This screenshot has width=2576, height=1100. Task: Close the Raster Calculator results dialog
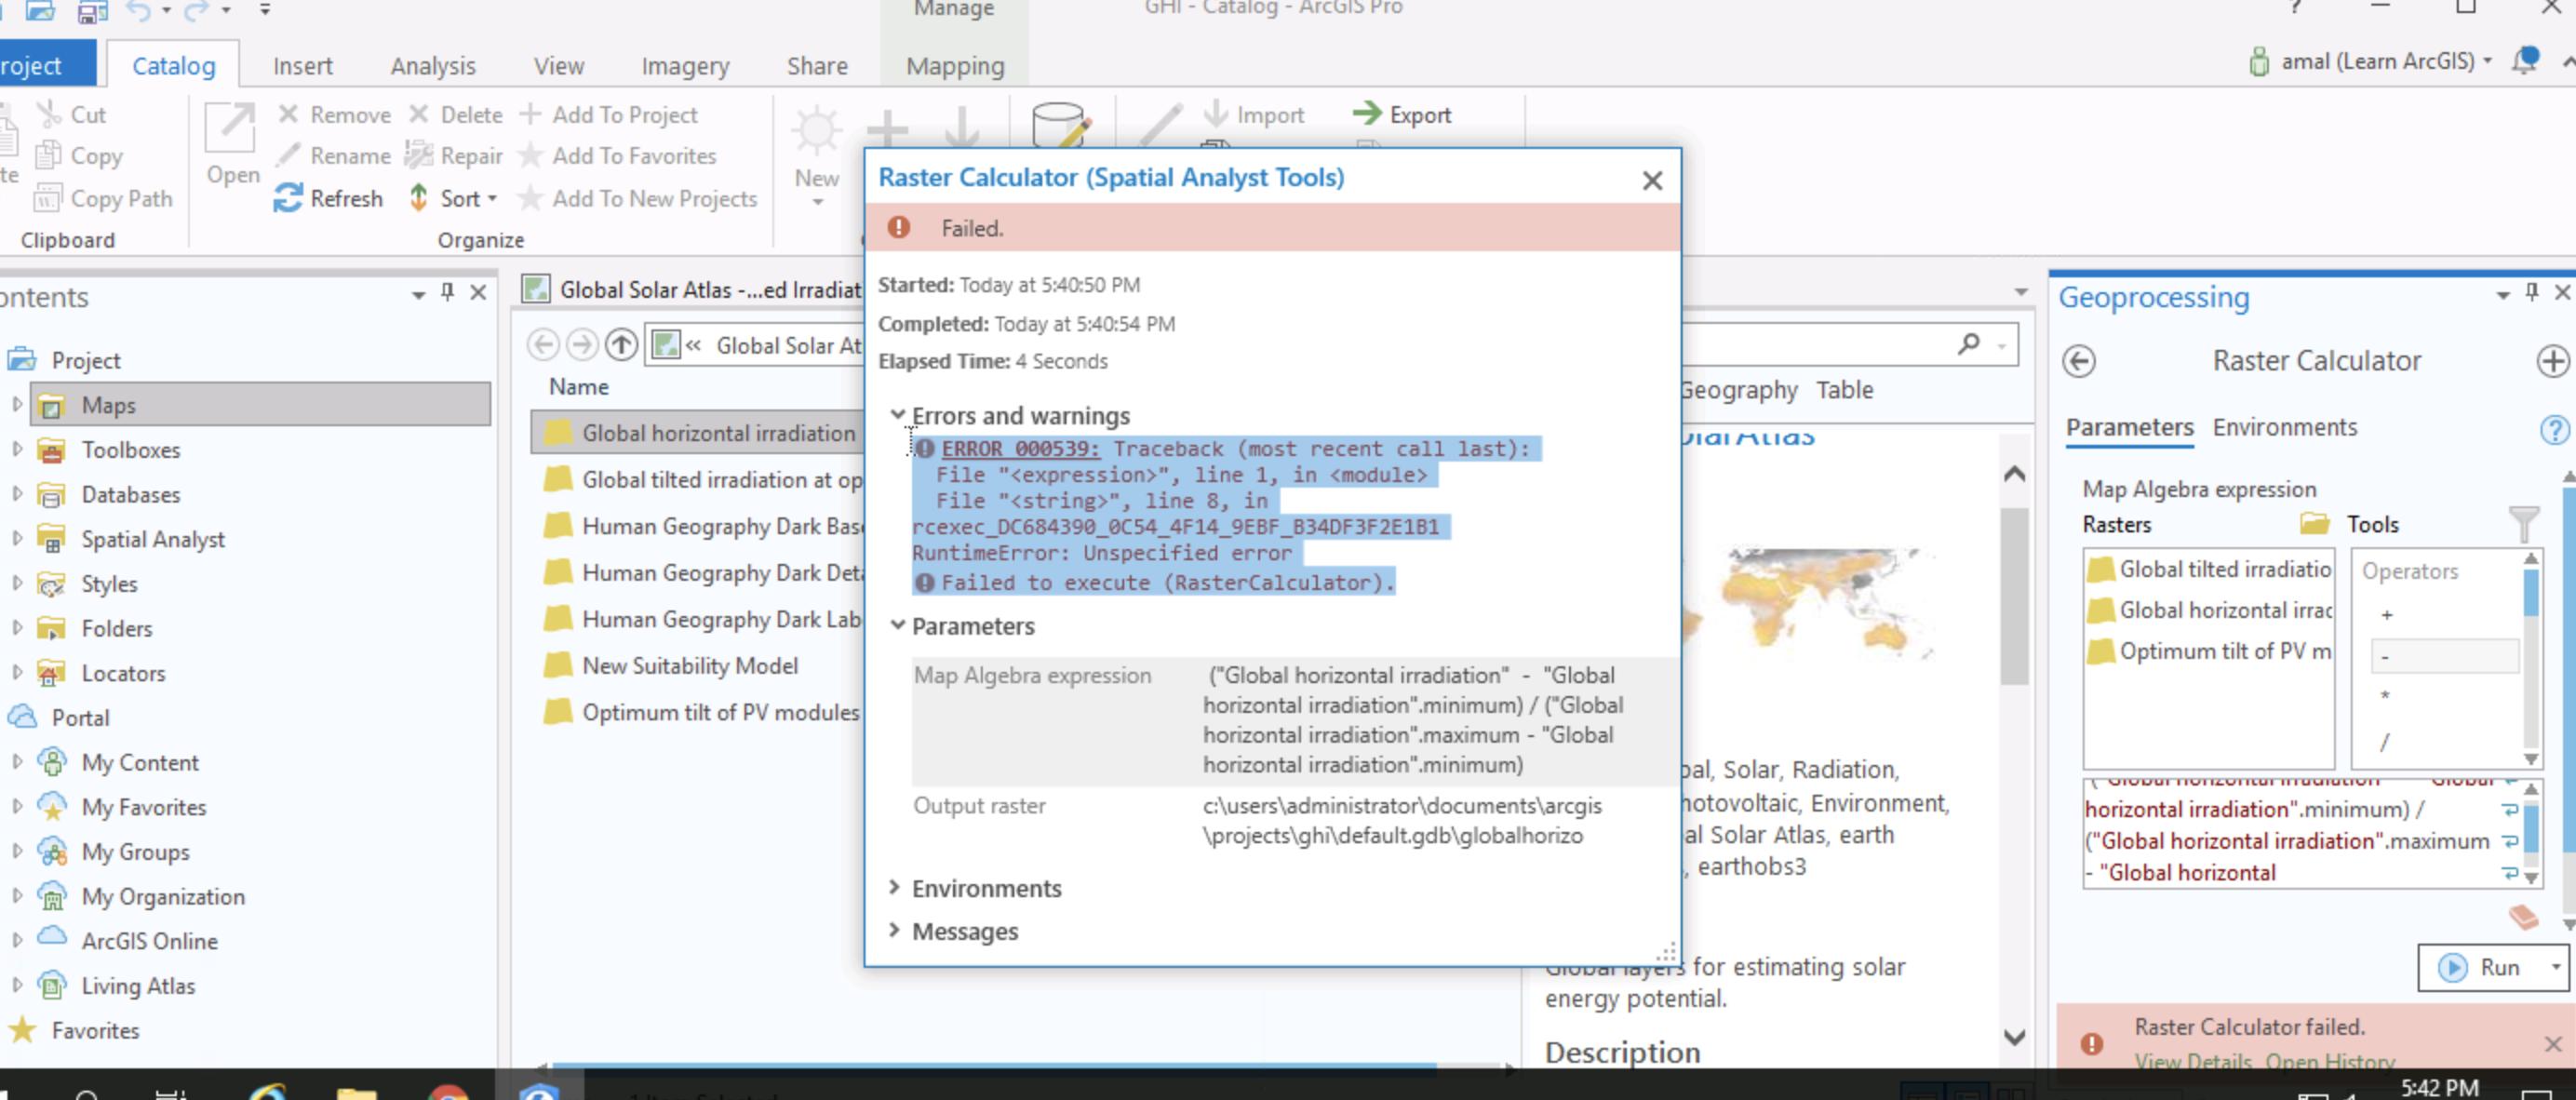point(1652,180)
